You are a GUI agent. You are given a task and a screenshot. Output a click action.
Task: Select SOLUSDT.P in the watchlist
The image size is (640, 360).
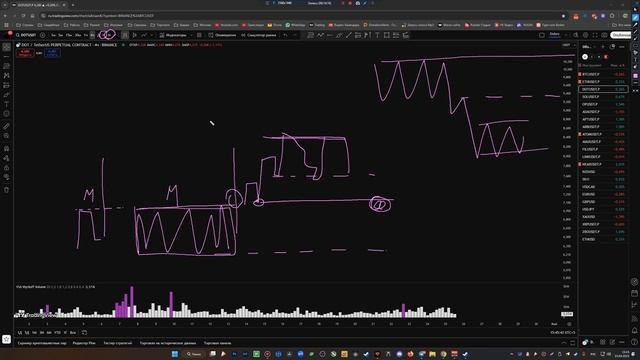coord(603,97)
